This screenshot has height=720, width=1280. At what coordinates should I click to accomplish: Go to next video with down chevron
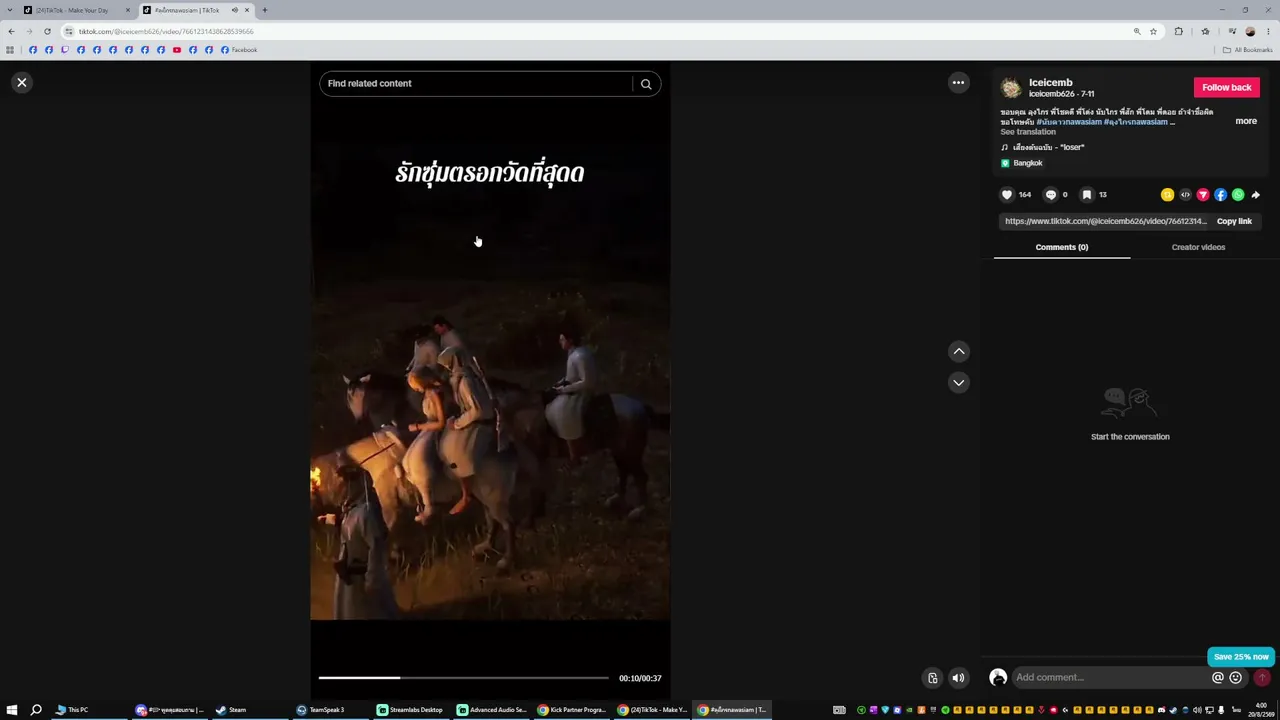pyautogui.click(x=958, y=383)
